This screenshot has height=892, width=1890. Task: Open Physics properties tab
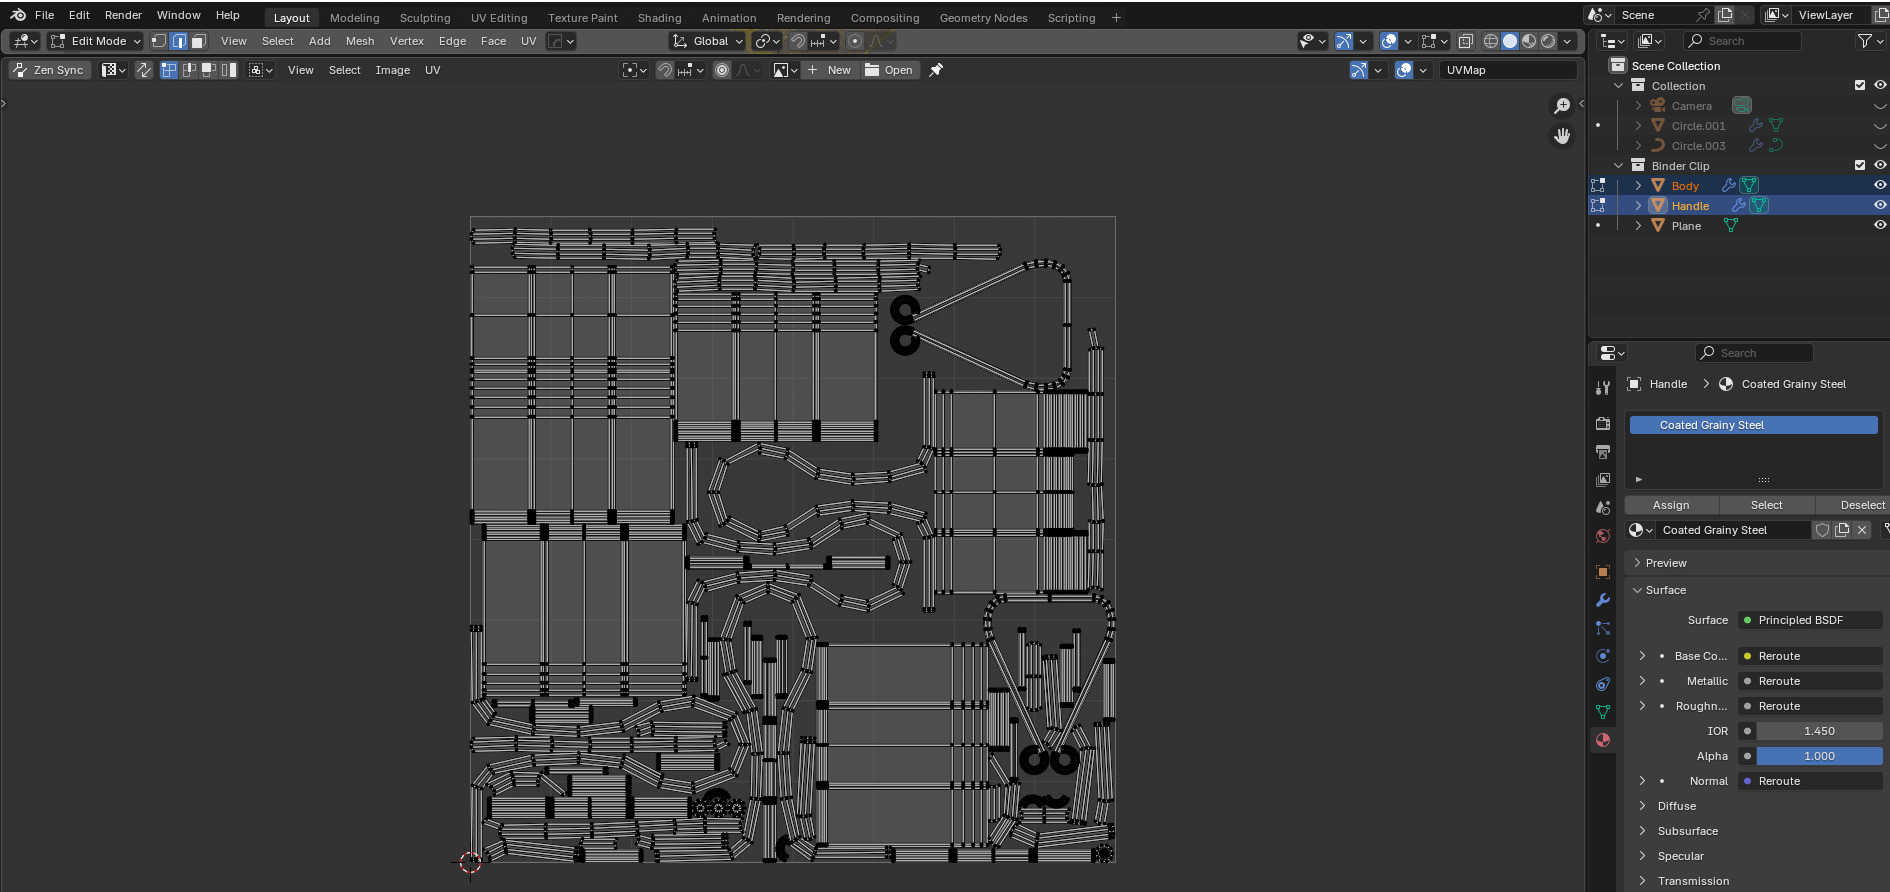(x=1603, y=656)
